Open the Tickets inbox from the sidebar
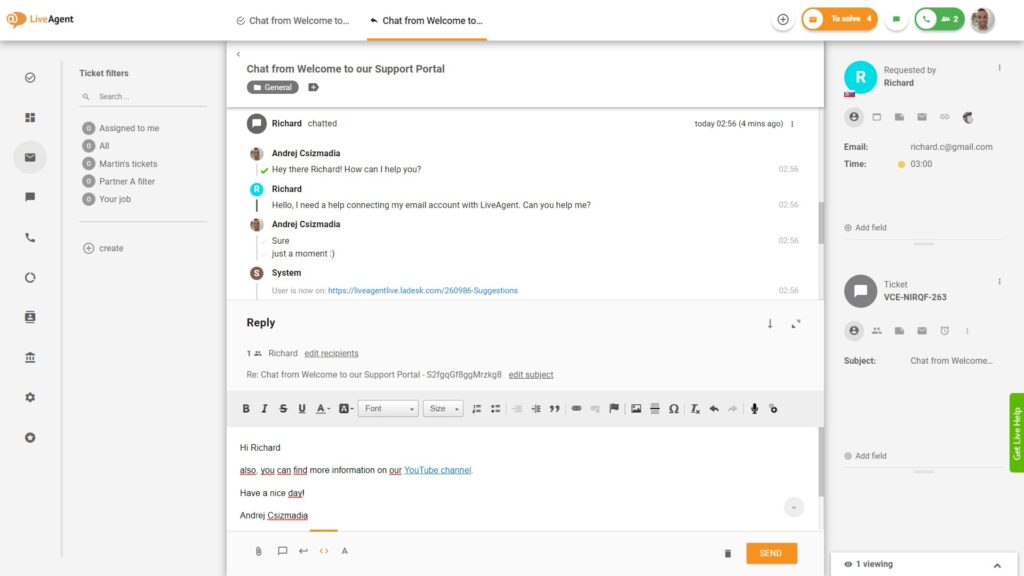 pos(30,158)
